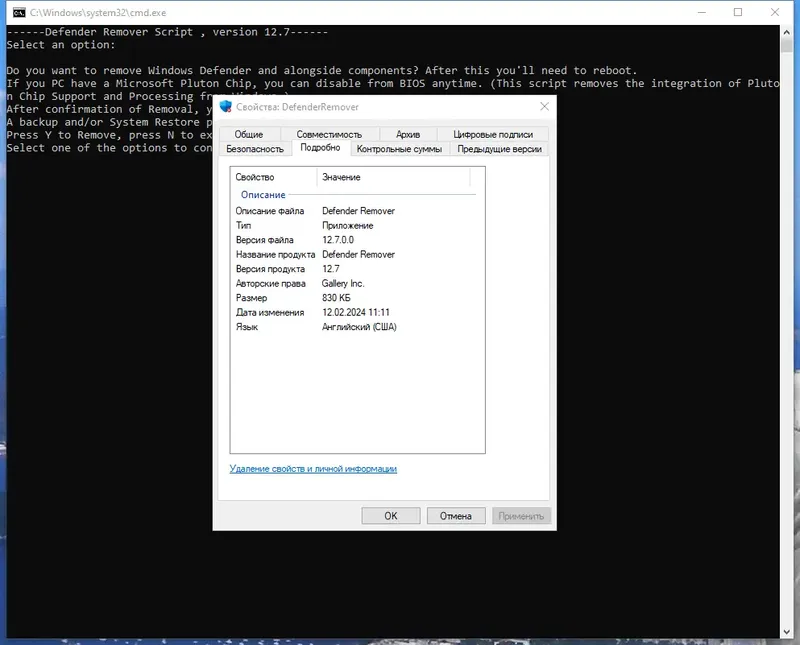The width and height of the screenshot is (800, 645).
Task: Click scrollbar up arrow in cmd window
Action: pos(786,32)
